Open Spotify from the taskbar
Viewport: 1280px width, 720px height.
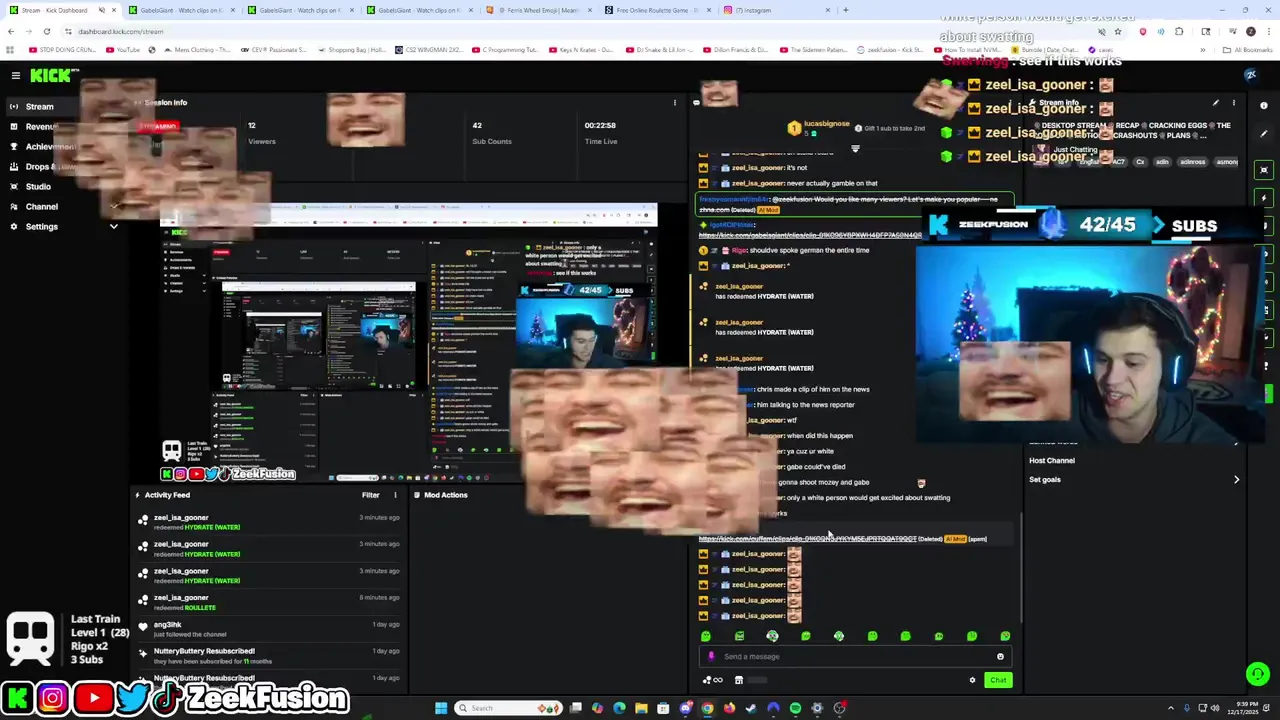pos(795,708)
